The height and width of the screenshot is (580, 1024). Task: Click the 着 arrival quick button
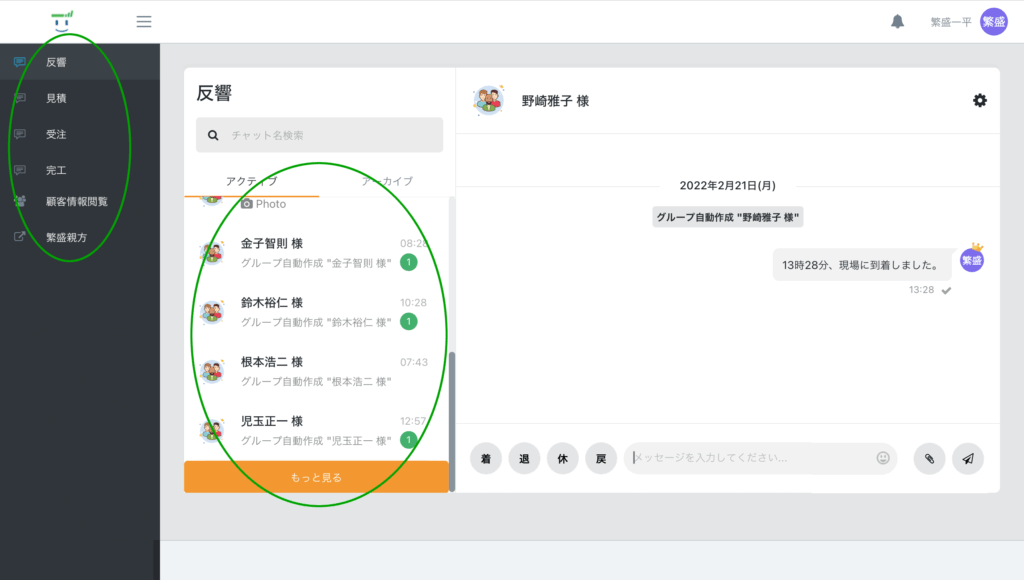click(486, 459)
